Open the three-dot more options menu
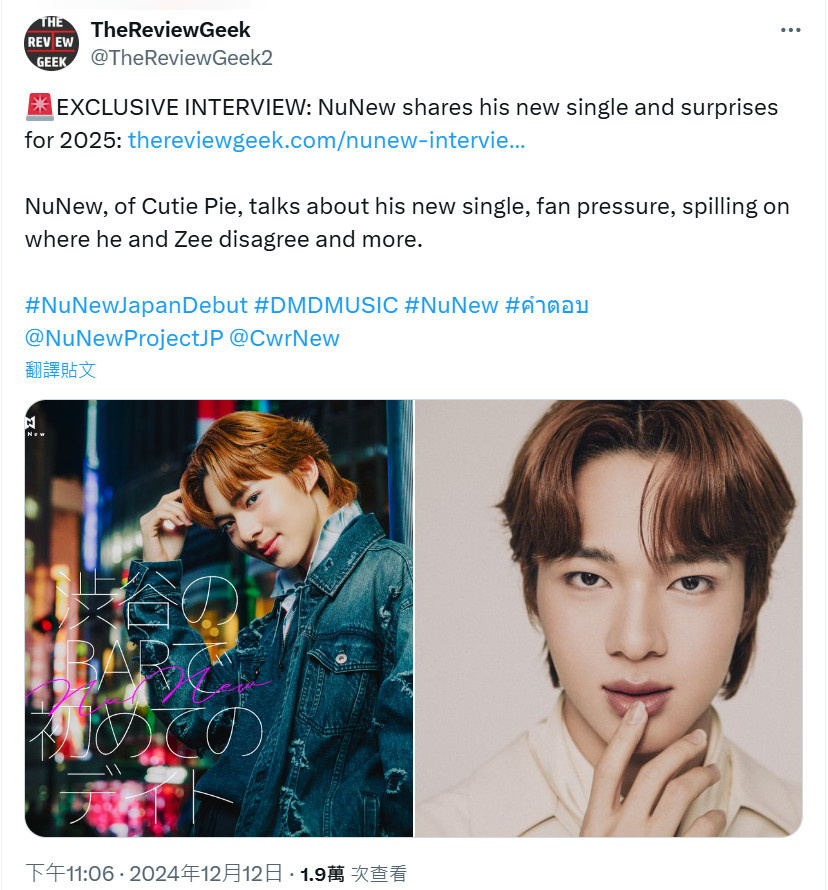828x890 pixels. [790, 30]
